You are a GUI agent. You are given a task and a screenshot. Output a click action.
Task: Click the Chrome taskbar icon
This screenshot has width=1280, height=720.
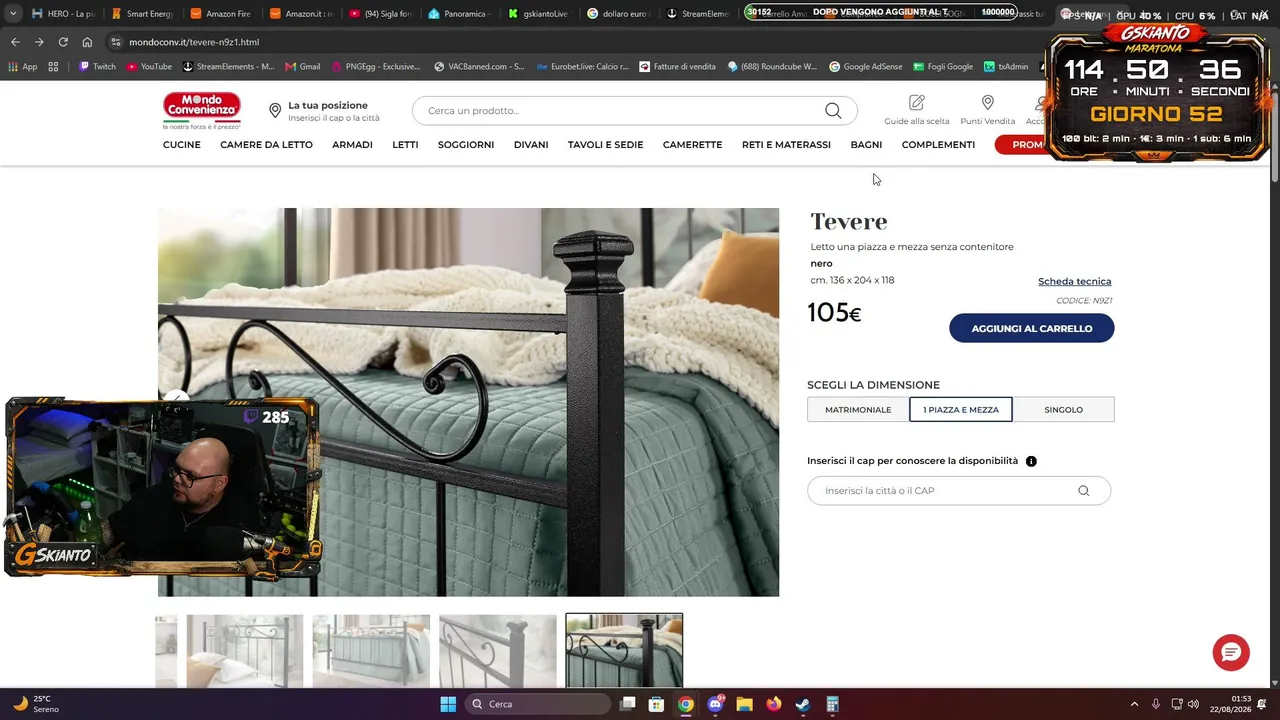(685, 704)
